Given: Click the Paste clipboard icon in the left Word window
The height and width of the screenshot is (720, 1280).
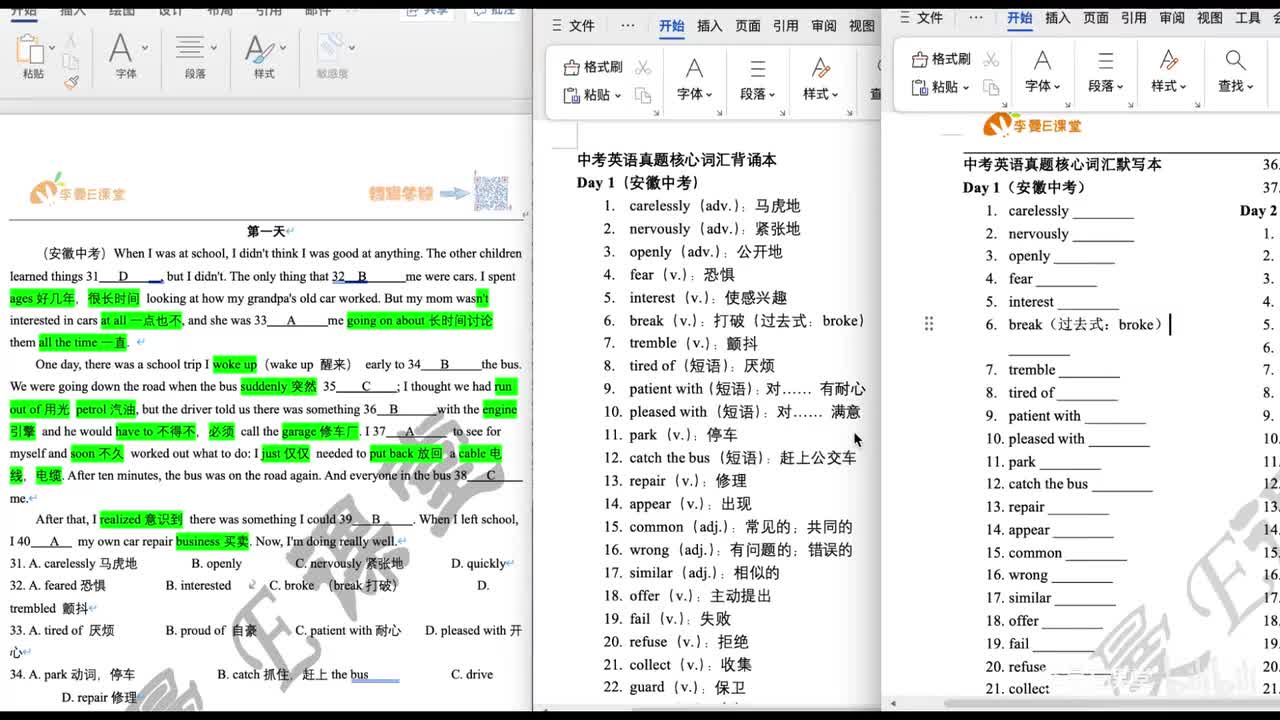Looking at the screenshot, I should 30,50.
